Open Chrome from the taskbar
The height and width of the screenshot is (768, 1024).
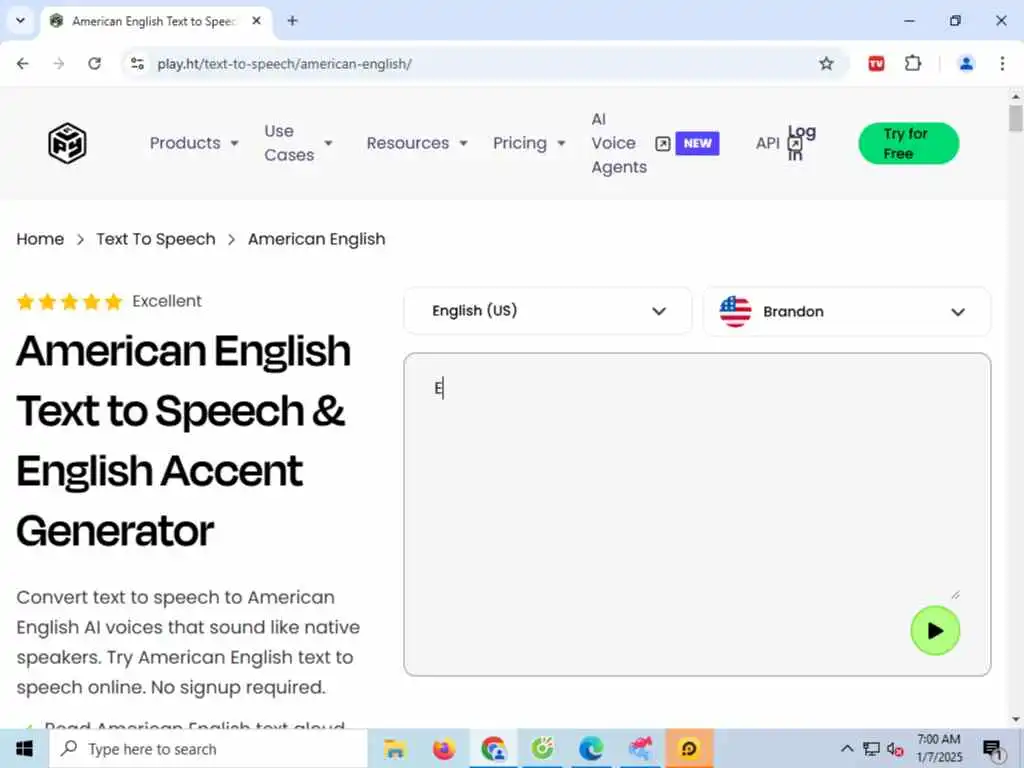[494, 748]
